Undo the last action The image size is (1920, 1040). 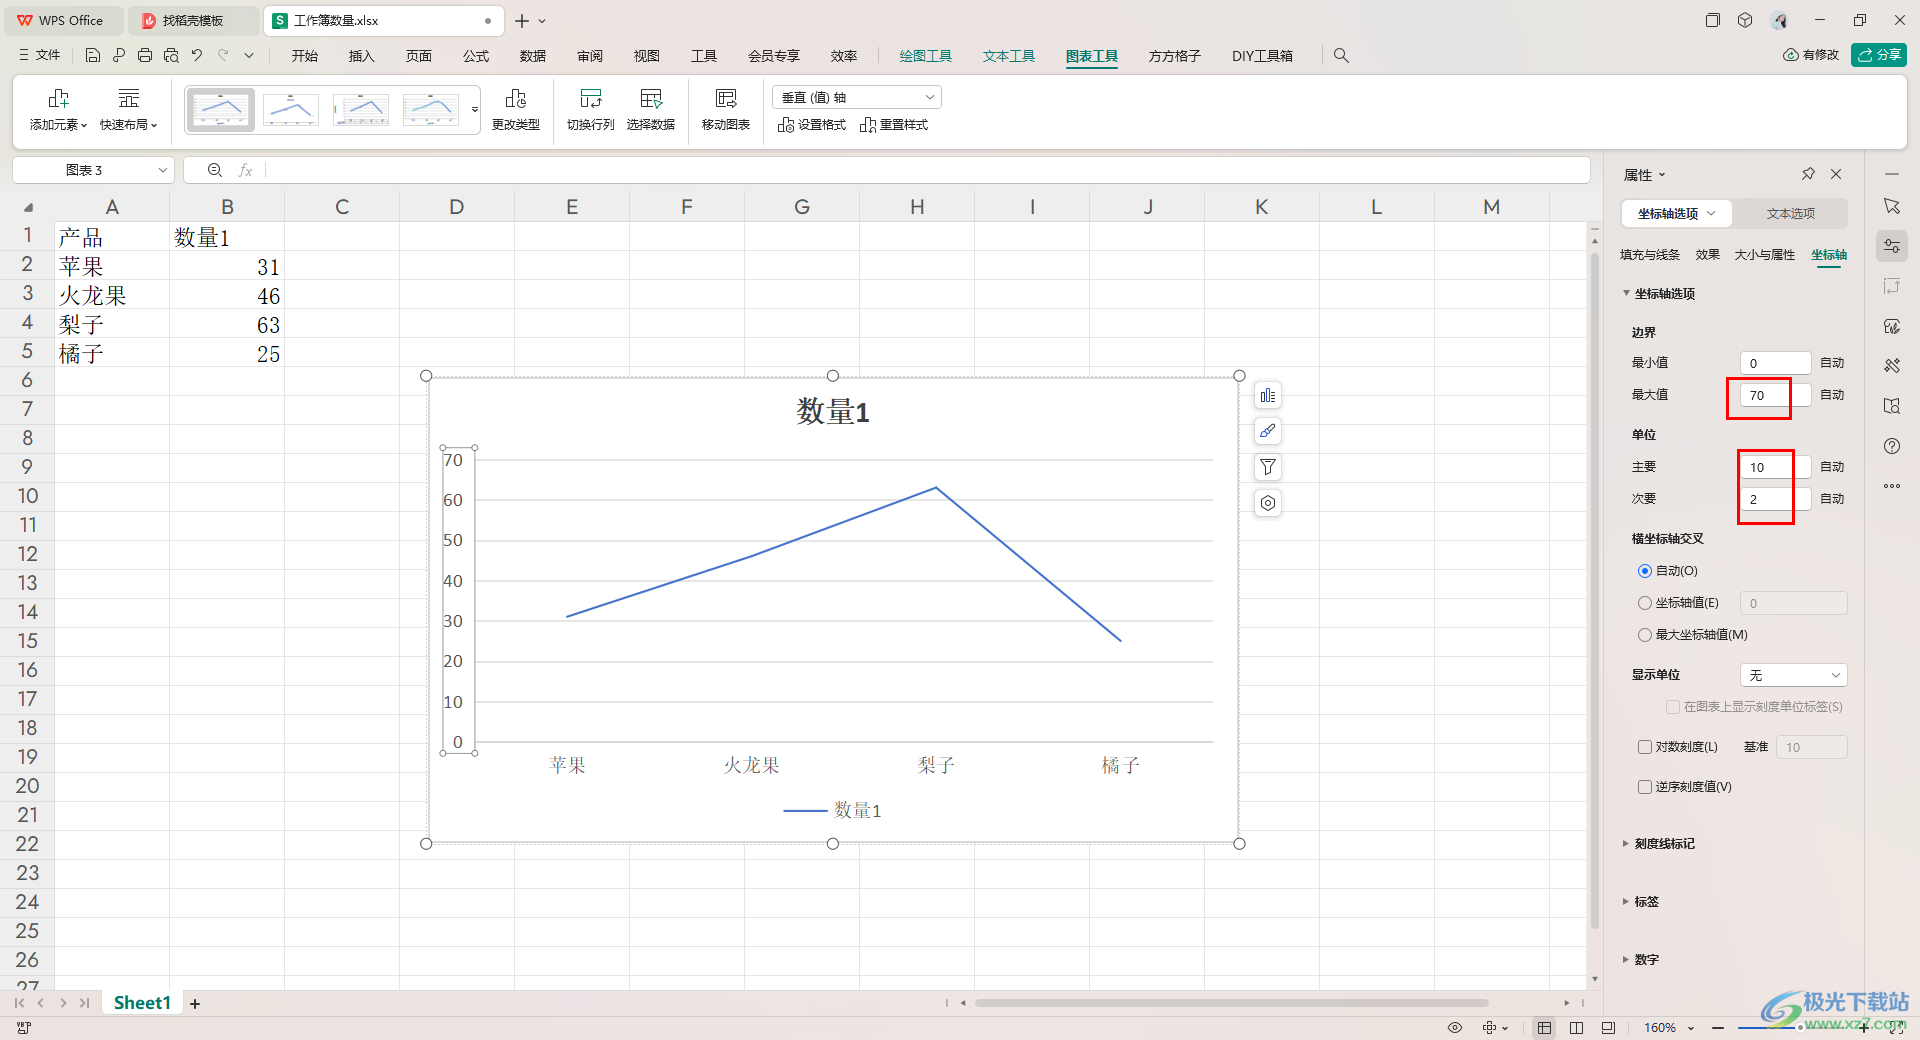coord(197,56)
